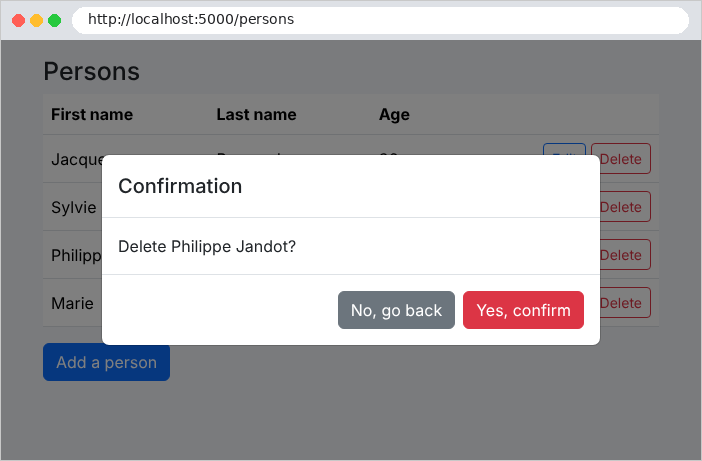Click the Age column header

[x=394, y=115]
